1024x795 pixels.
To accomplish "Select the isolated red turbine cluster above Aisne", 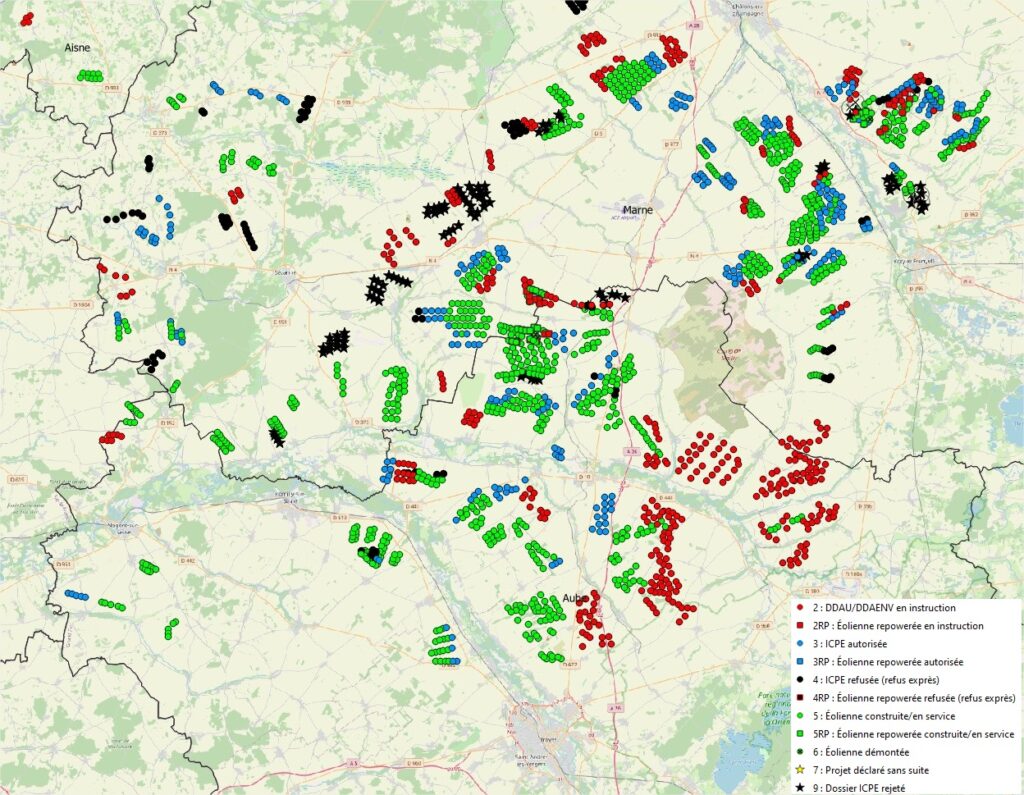I will point(26,18).
